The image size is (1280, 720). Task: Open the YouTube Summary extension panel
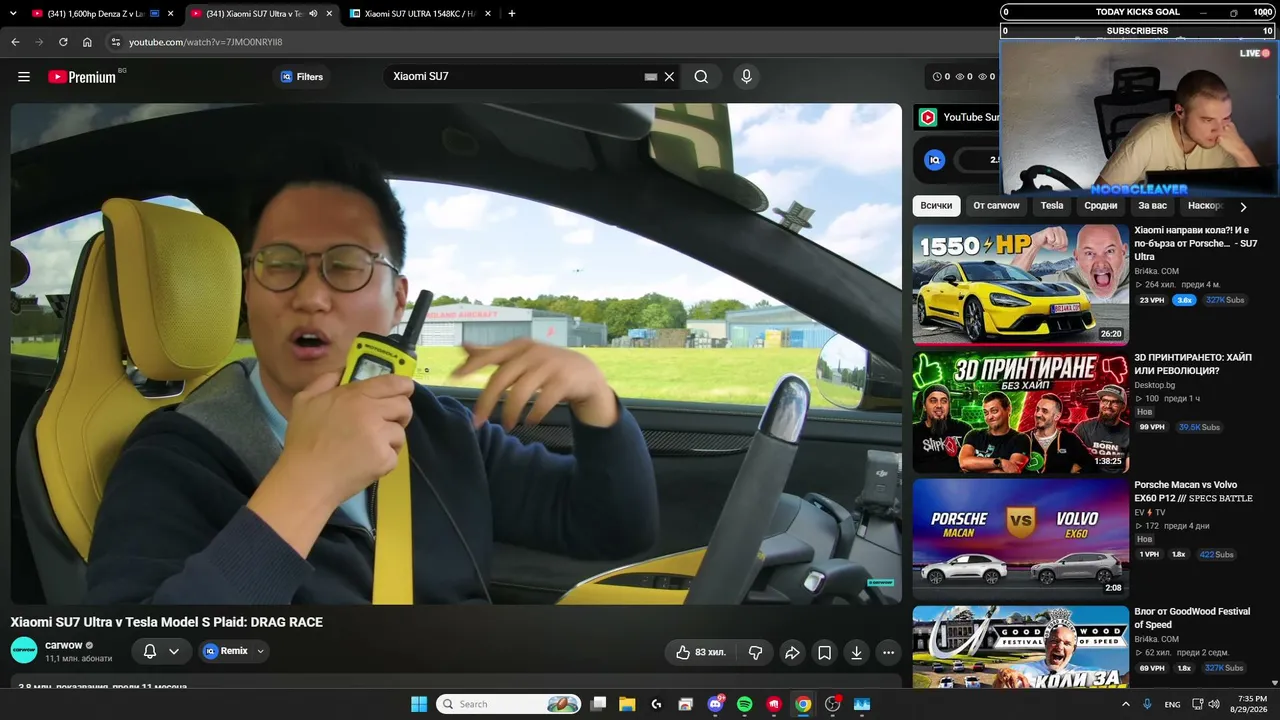point(958,117)
